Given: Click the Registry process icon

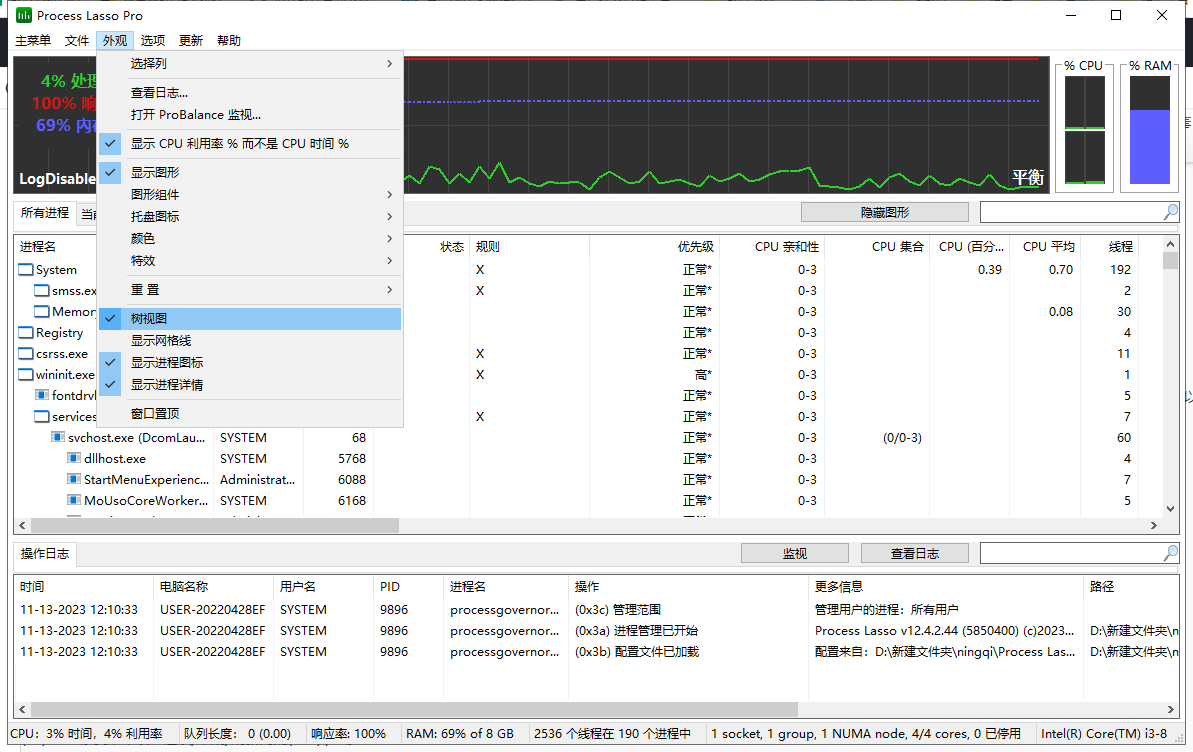Looking at the screenshot, I should 26,333.
